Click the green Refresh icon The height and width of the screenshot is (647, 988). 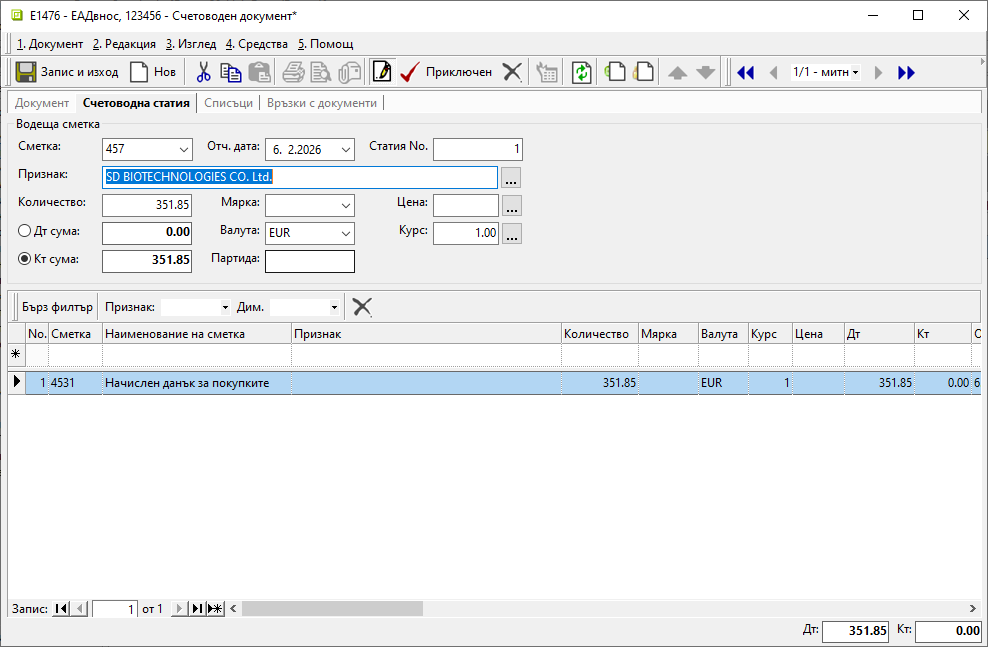point(581,72)
